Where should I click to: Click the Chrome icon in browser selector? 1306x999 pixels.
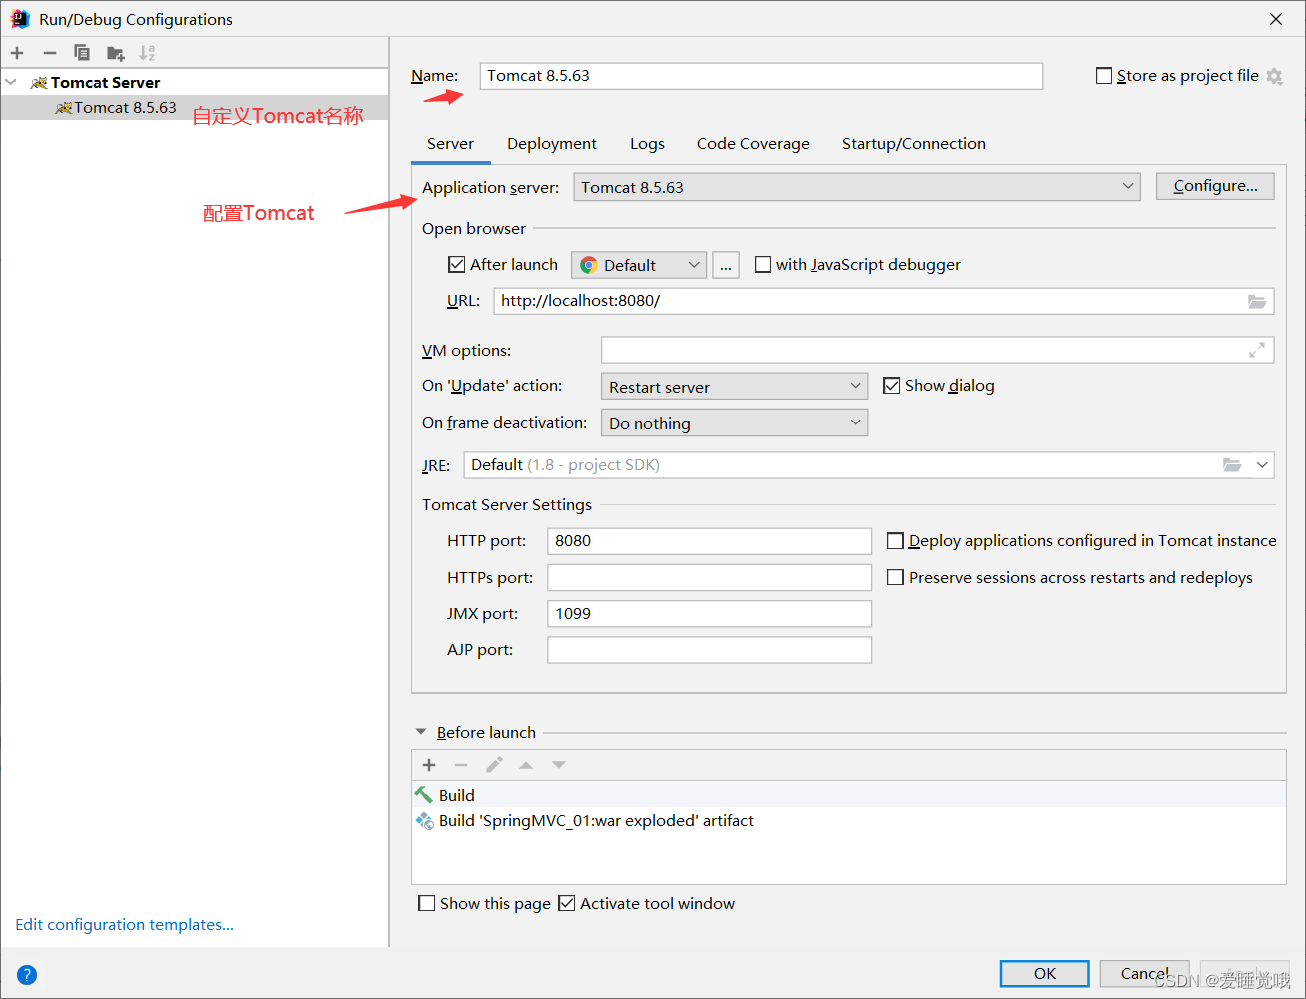[x=589, y=265]
